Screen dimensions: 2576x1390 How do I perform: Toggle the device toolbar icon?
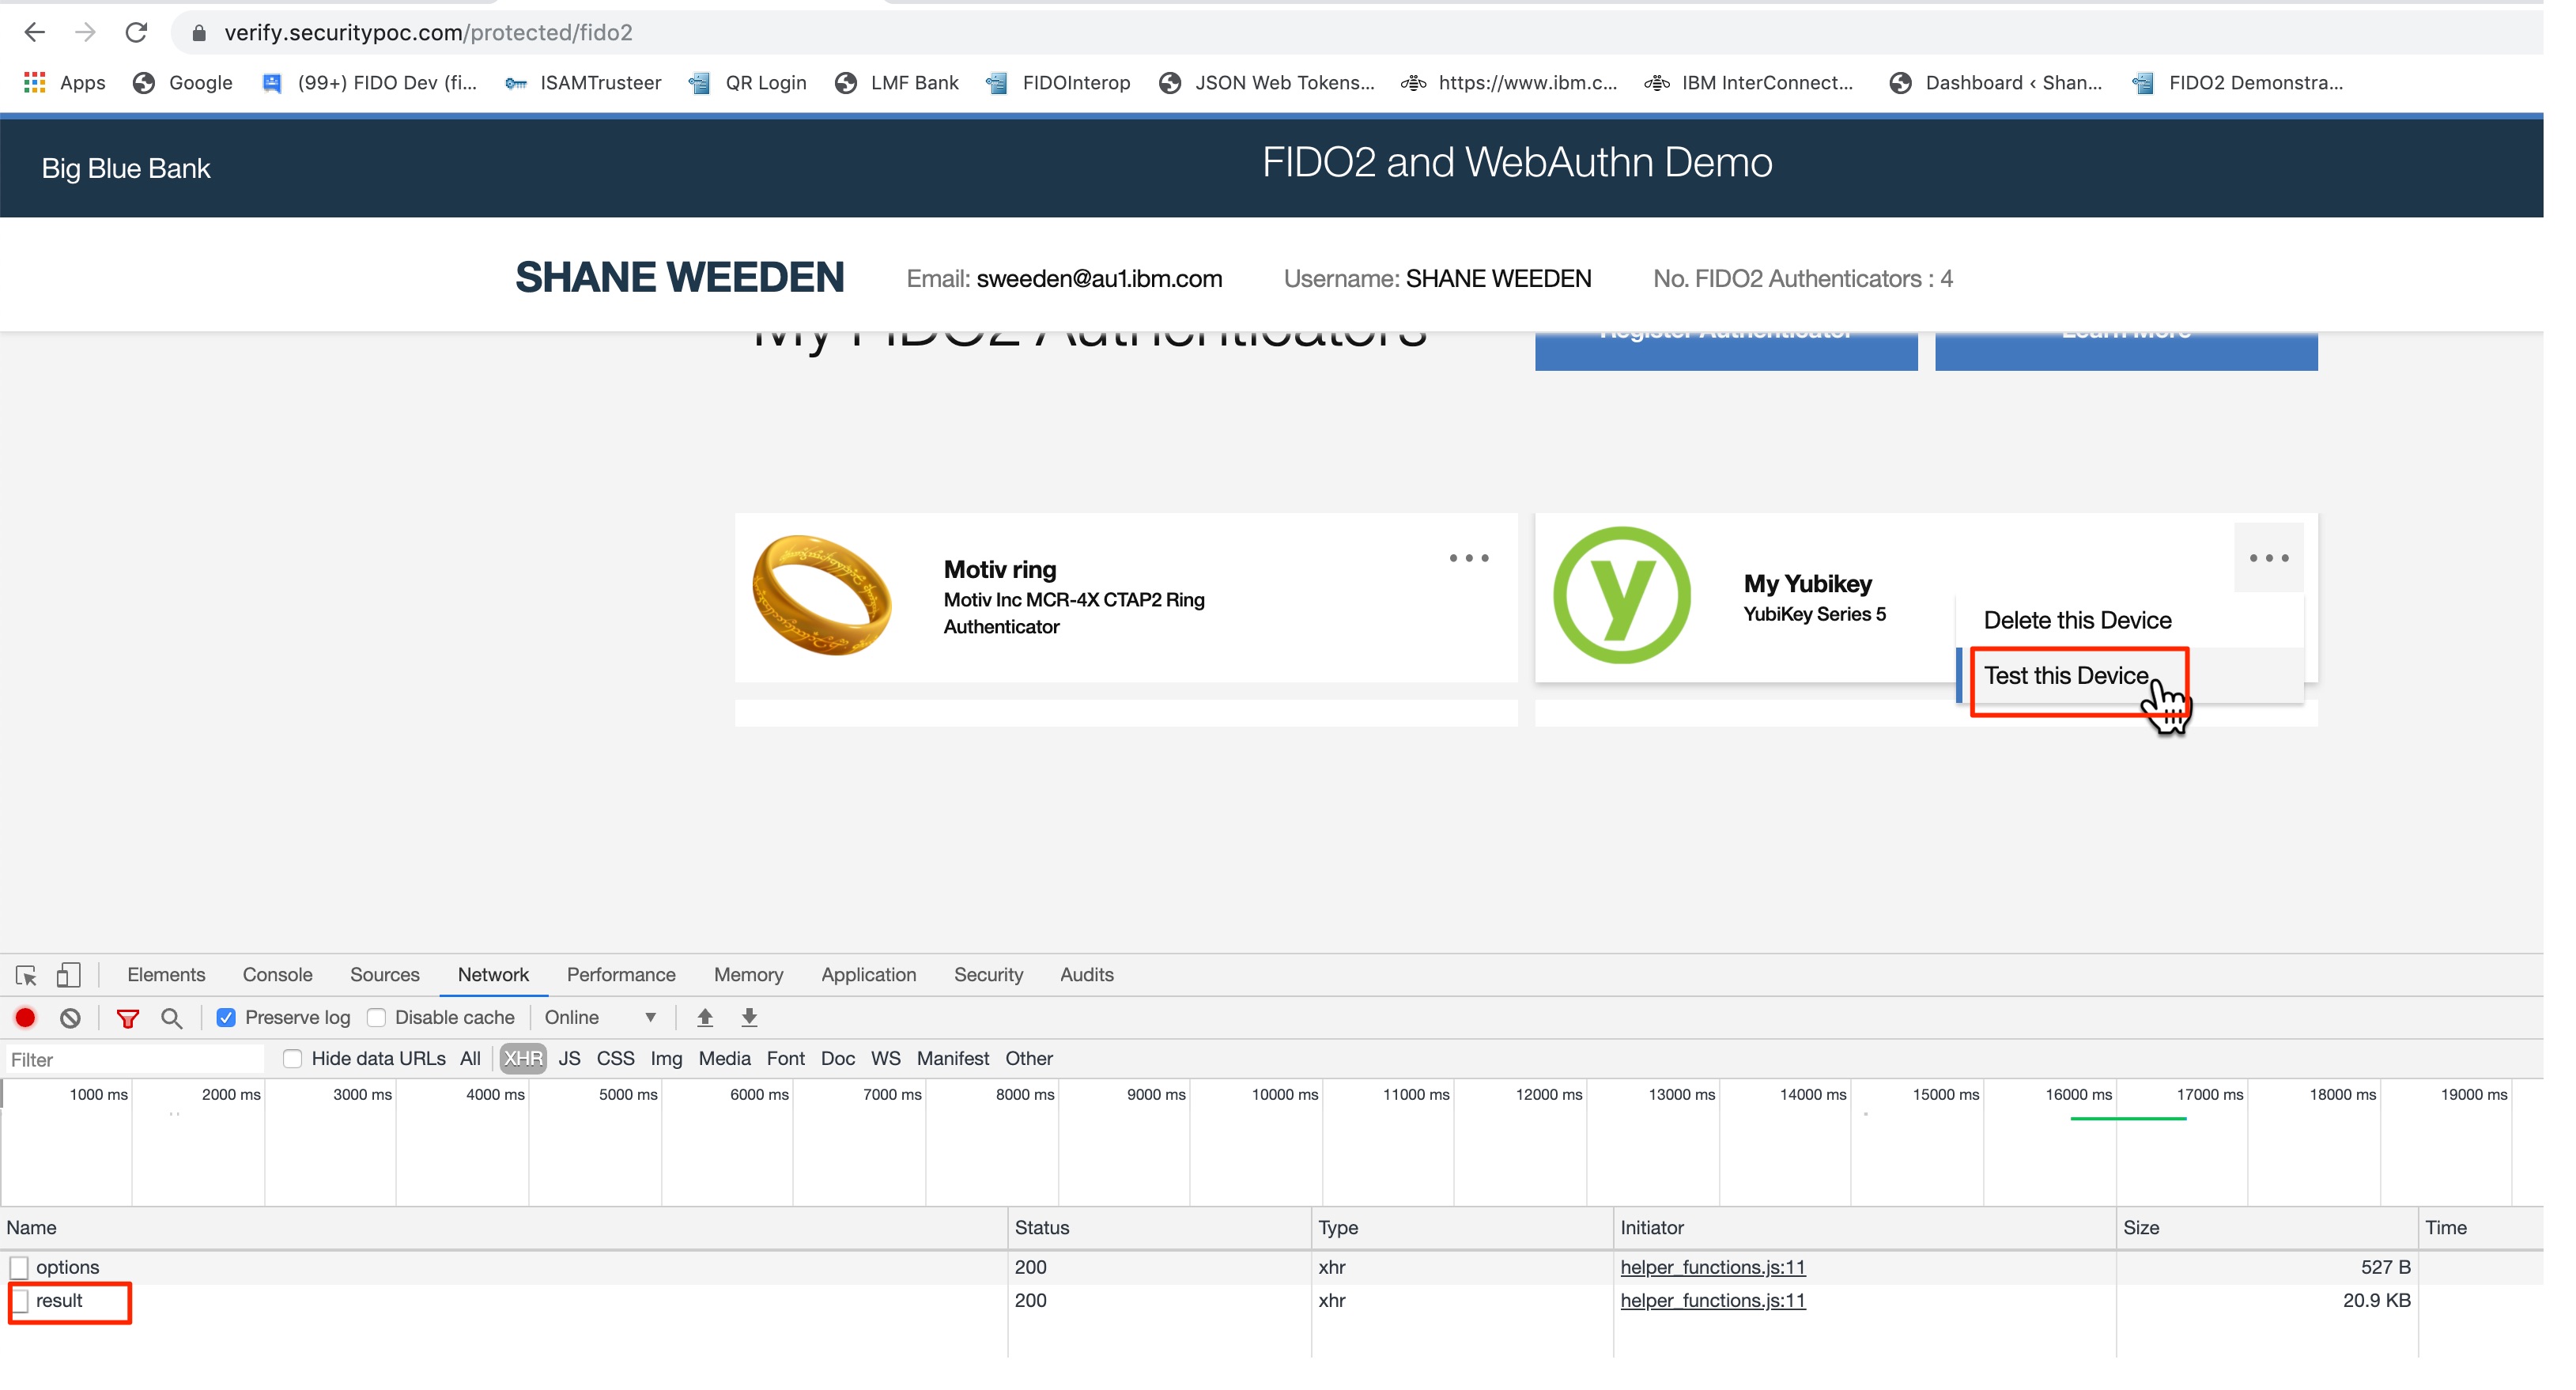pyautogui.click(x=68, y=974)
